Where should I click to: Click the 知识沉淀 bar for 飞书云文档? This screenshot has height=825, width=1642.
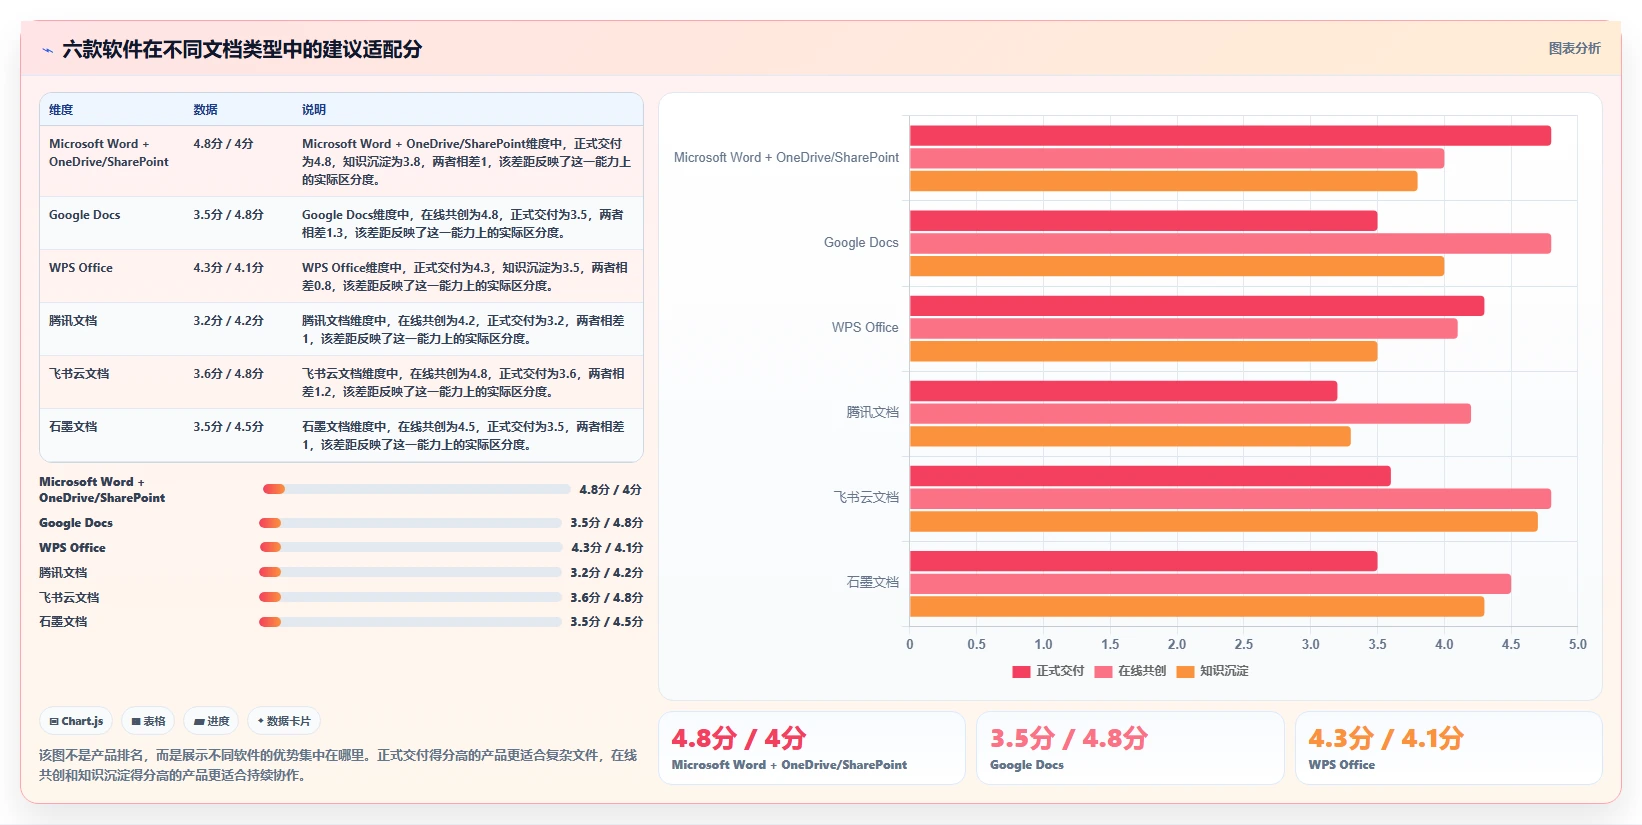coord(1224,522)
